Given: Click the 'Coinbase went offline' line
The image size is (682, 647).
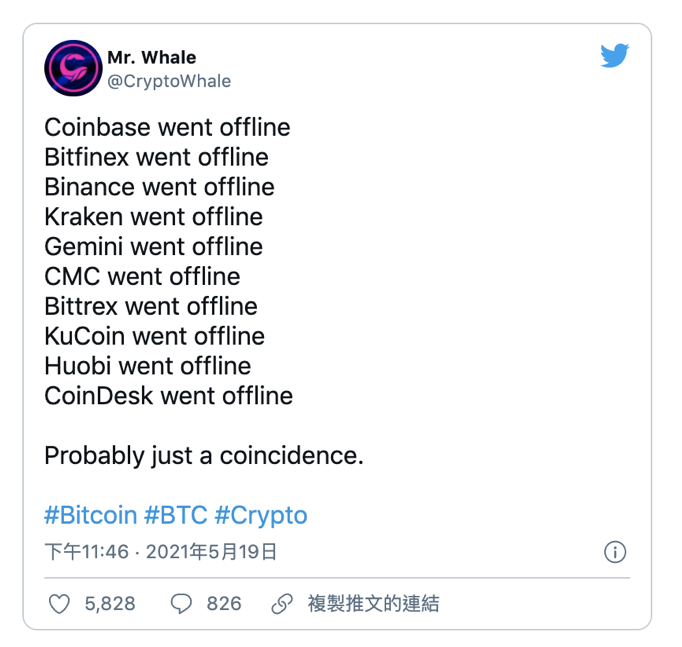Looking at the screenshot, I should 167,127.
